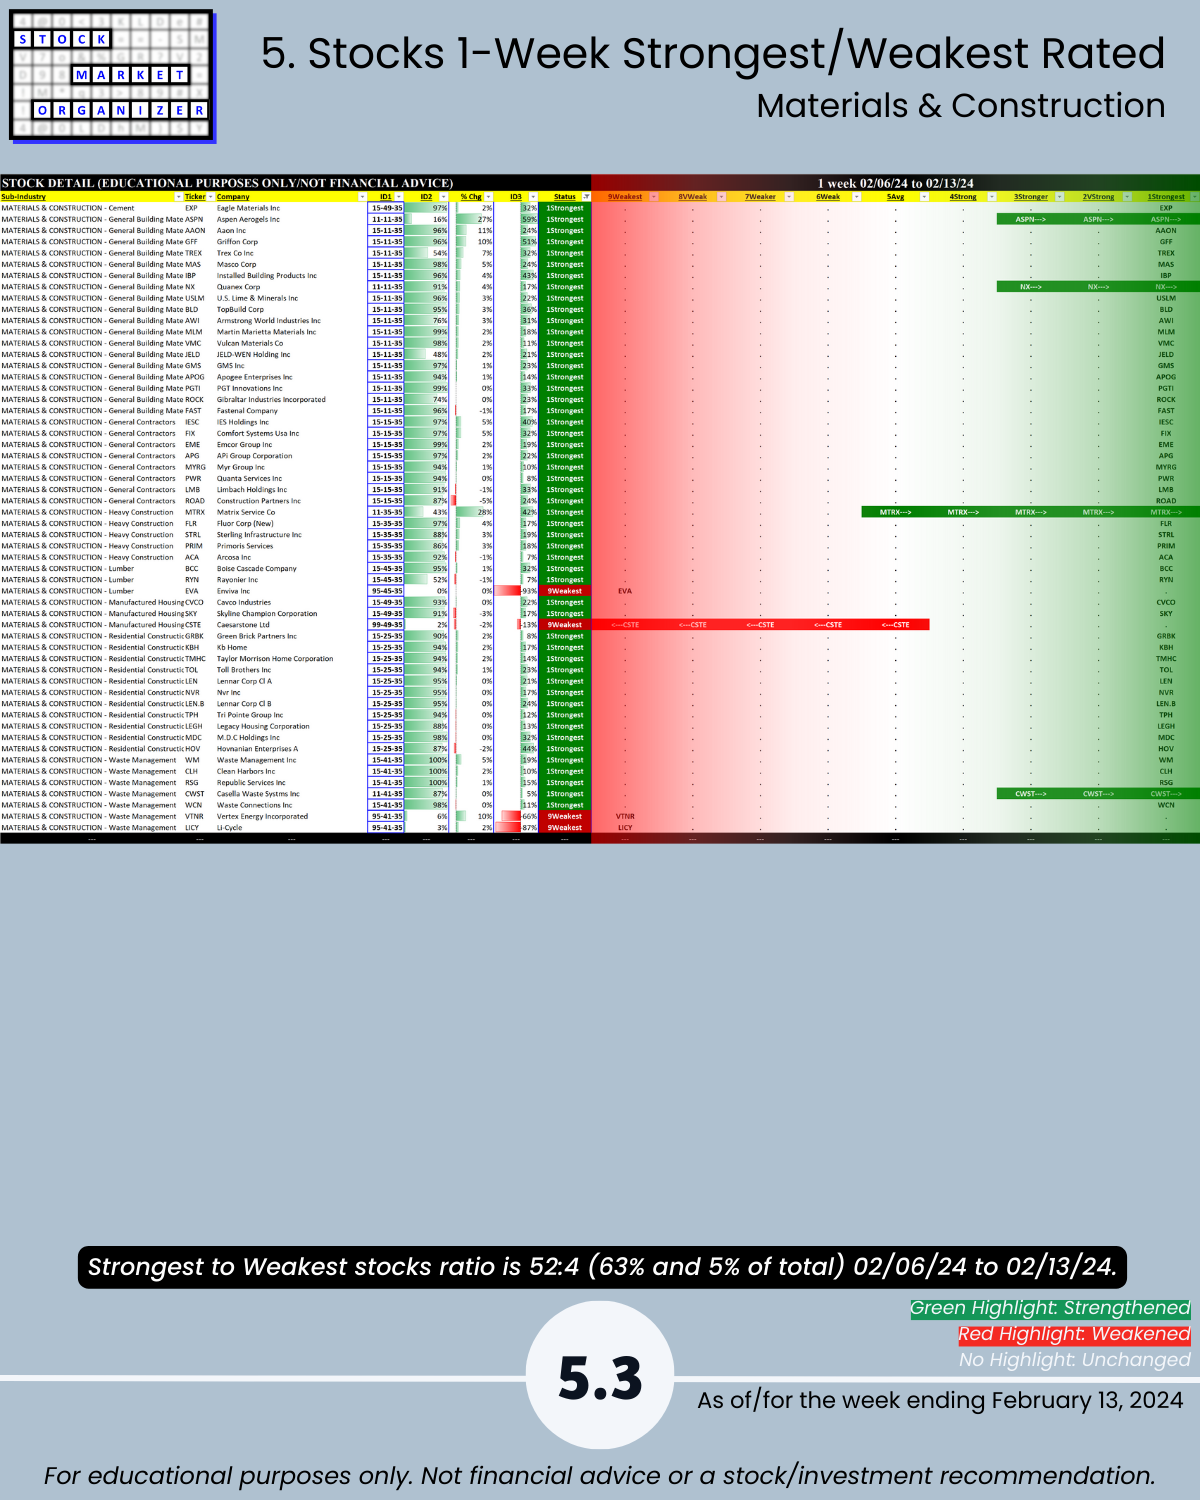Open the 5Avg column filter dropdown
The image size is (1200, 1500).
[924, 197]
